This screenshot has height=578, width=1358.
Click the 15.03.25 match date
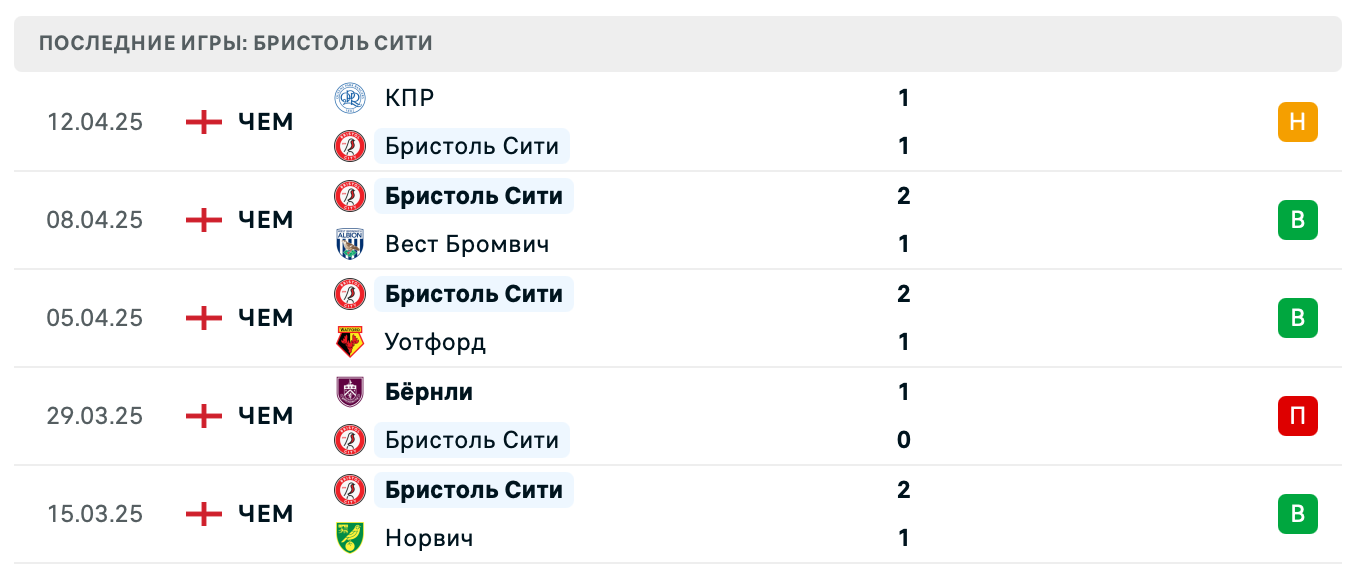pyautogui.click(x=96, y=514)
